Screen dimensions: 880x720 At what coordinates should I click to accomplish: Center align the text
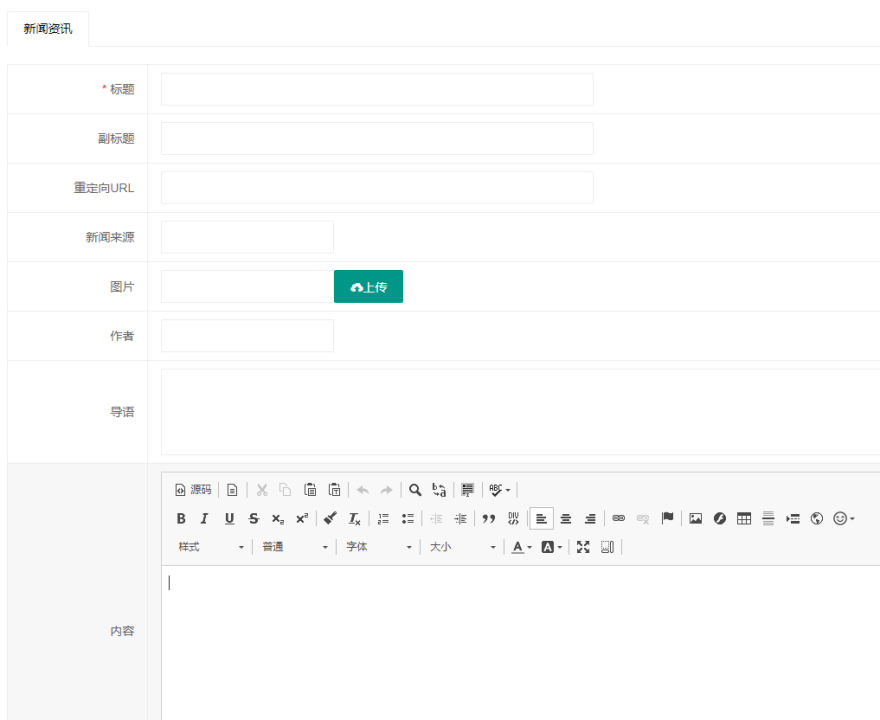pyautogui.click(x=566, y=518)
